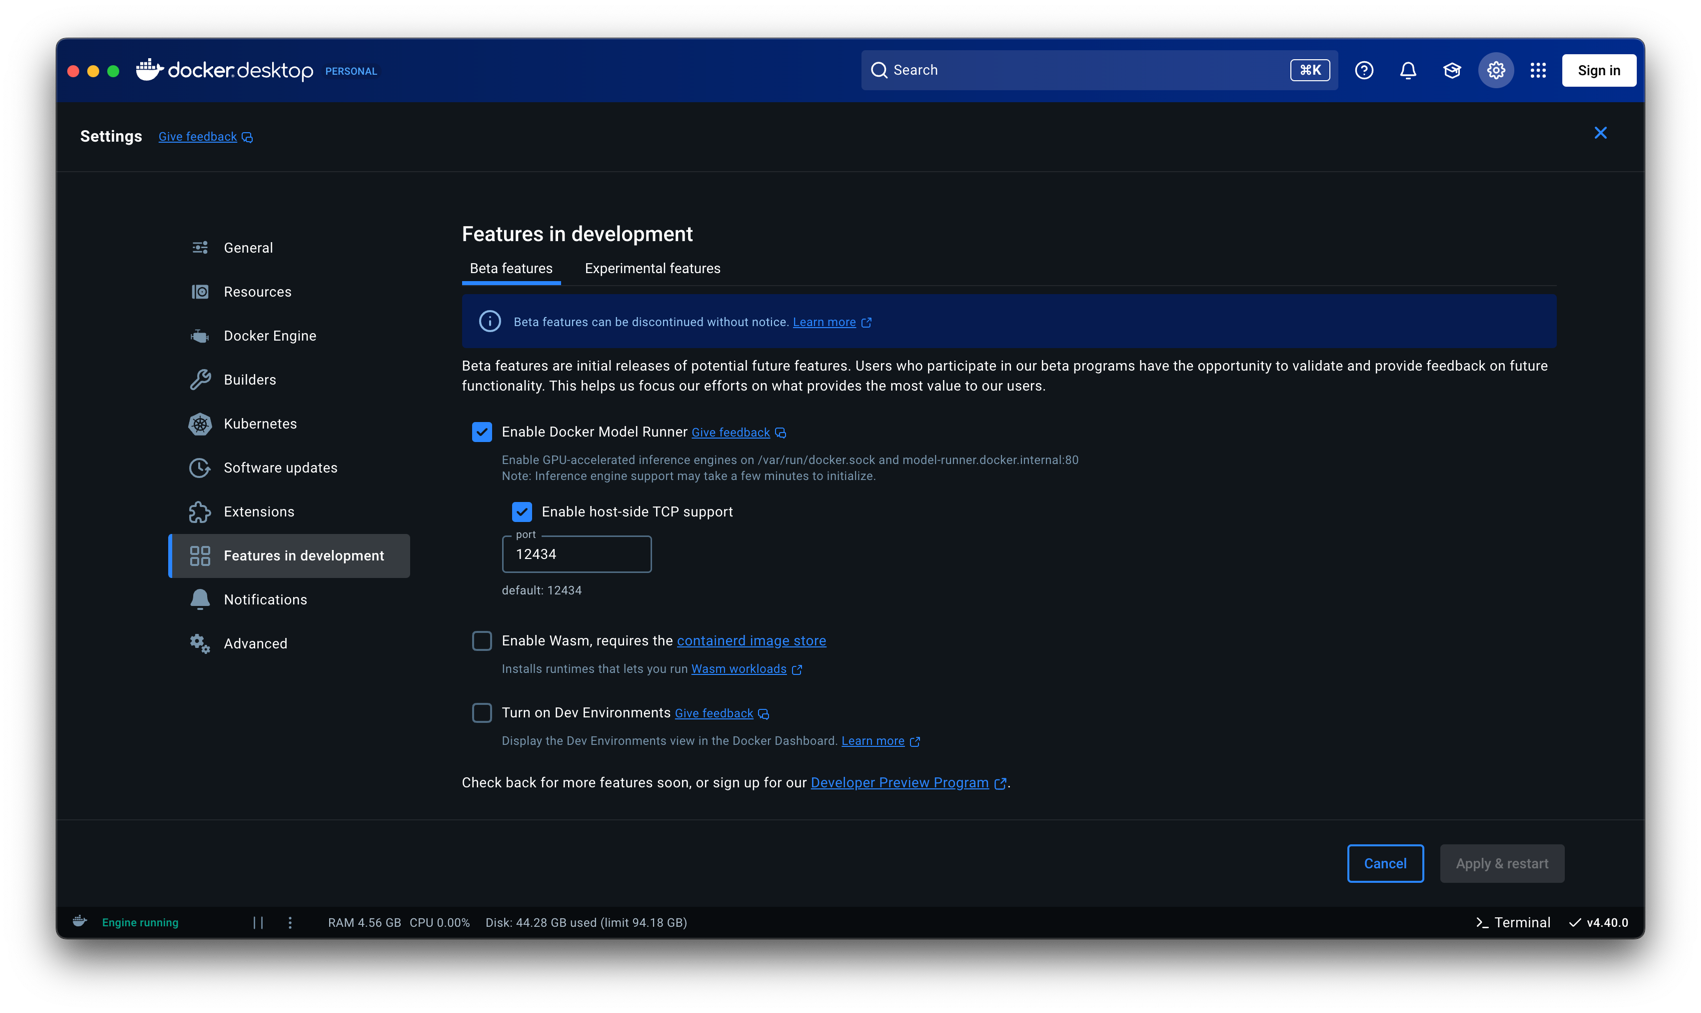Check the Enable Wasm checkbox
The height and width of the screenshot is (1013, 1701).
(x=482, y=641)
